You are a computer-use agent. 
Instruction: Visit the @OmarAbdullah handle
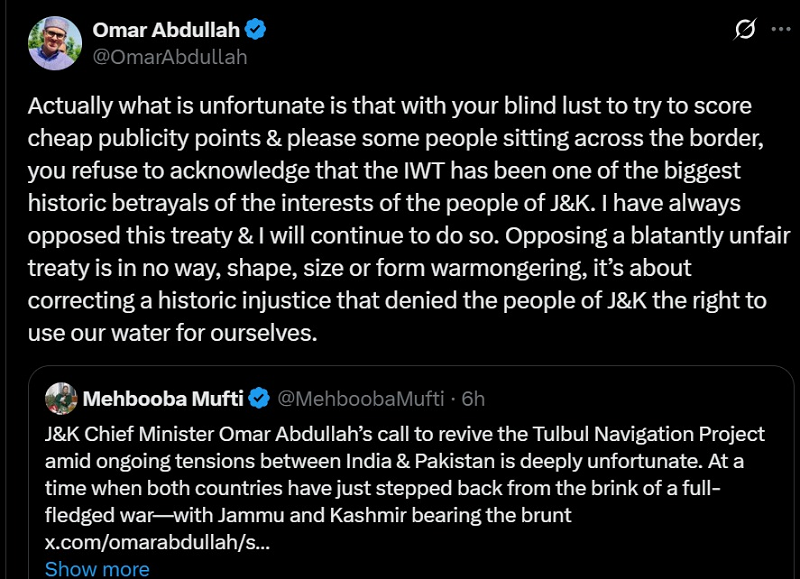point(169,57)
